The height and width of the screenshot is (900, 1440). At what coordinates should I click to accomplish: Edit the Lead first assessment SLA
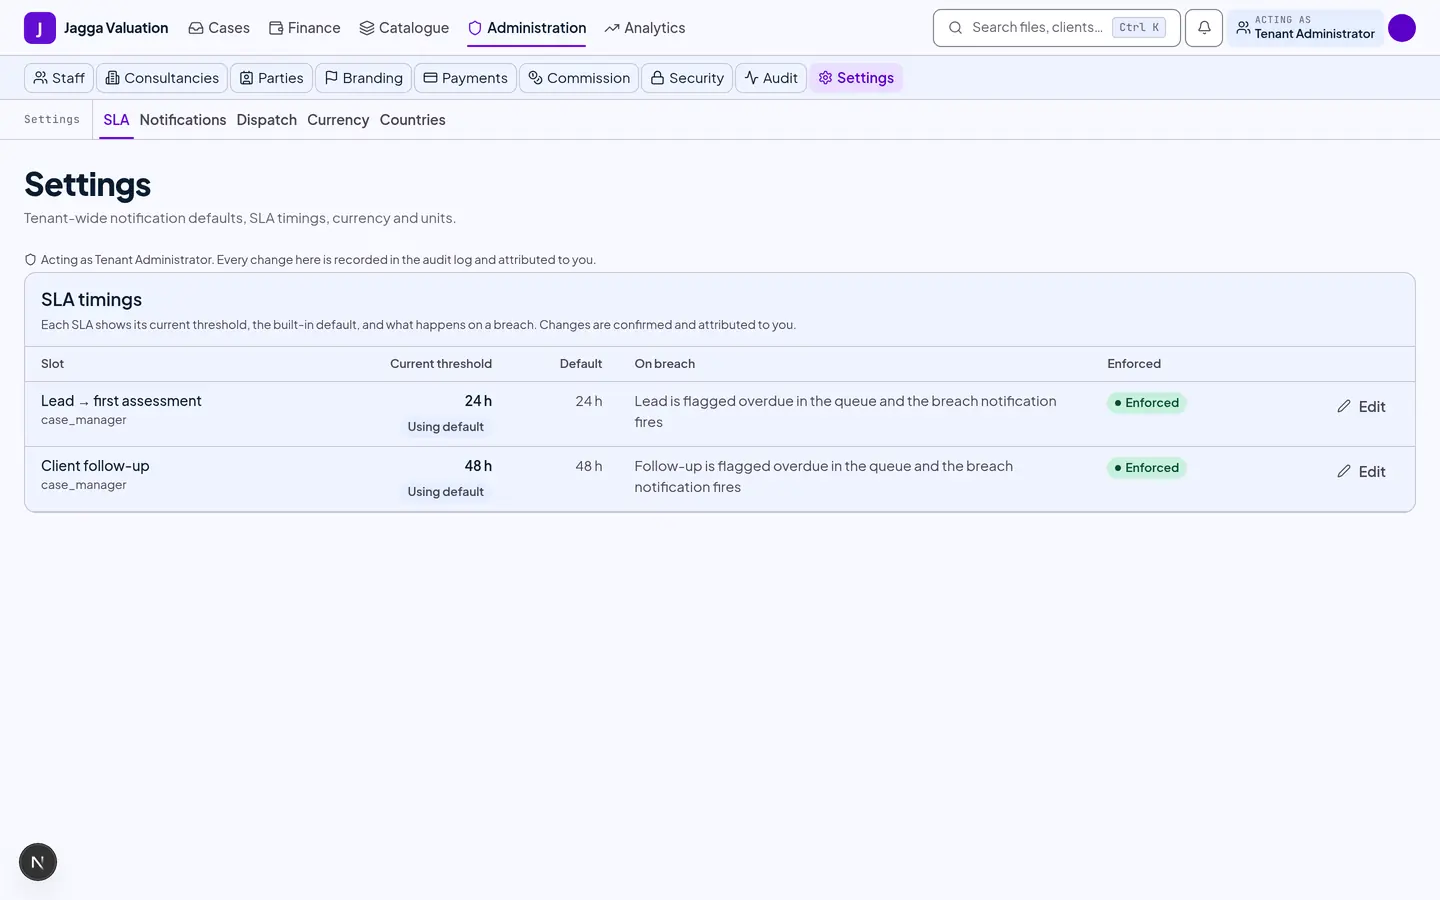coord(1361,407)
